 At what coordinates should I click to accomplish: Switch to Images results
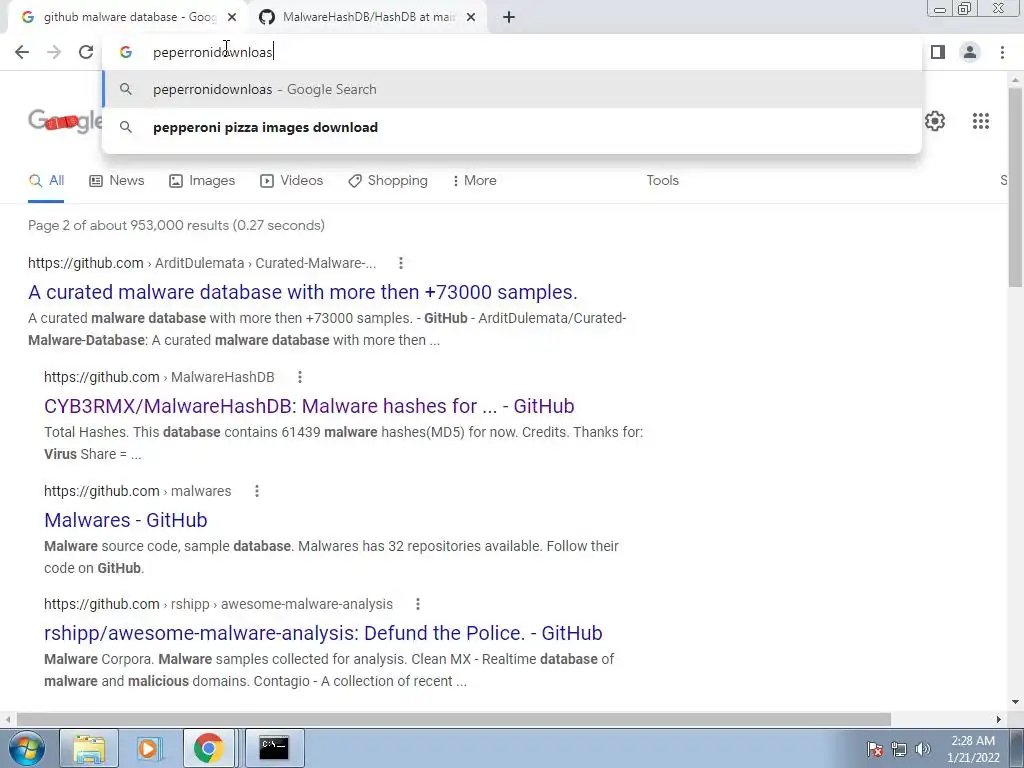[x=202, y=181]
